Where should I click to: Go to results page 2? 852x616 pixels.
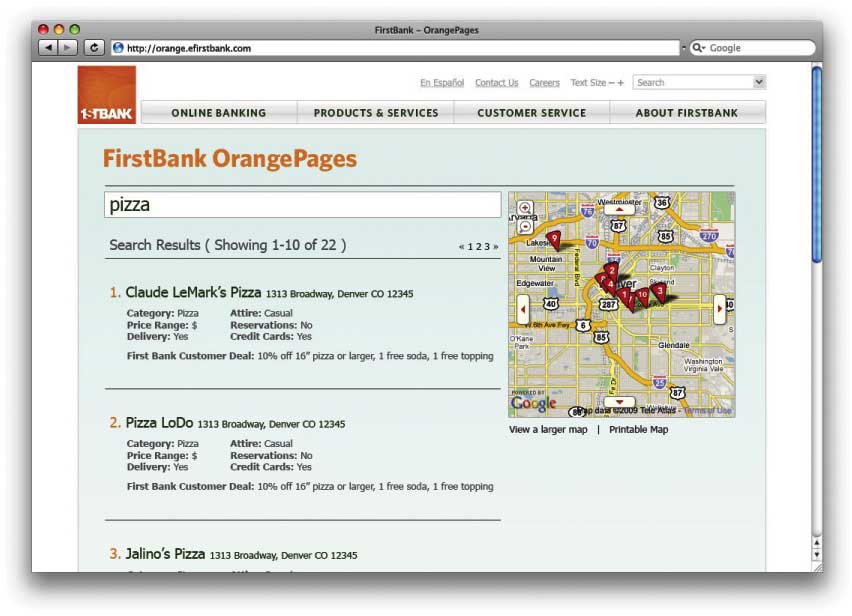point(479,247)
